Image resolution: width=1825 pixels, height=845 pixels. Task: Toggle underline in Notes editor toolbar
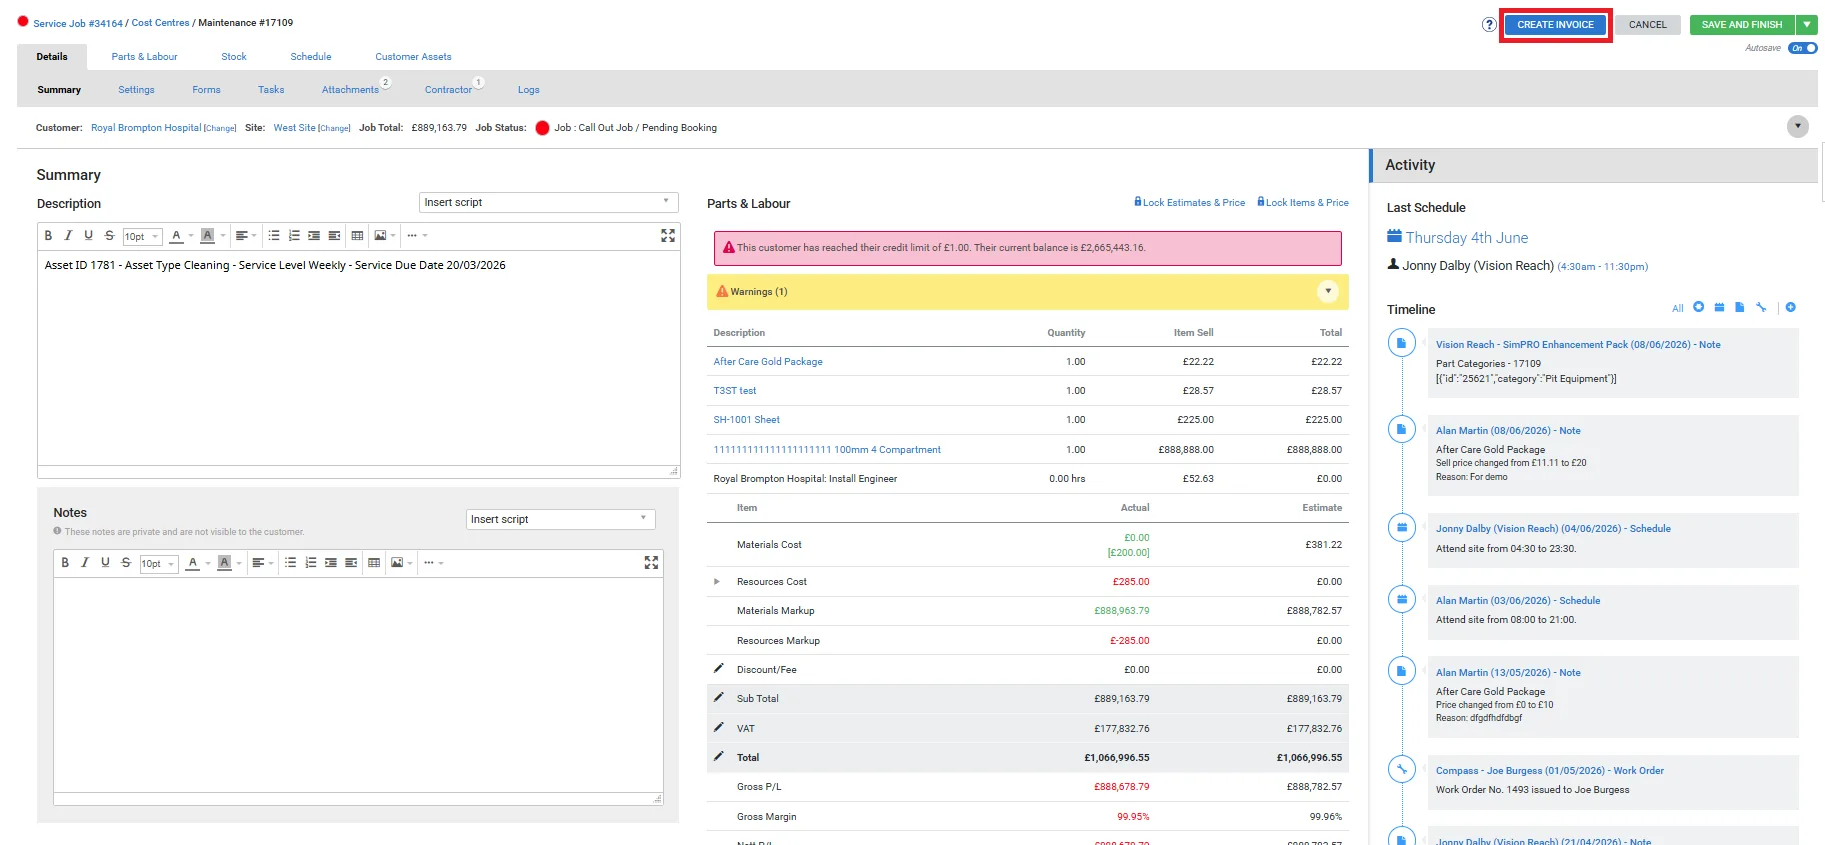pos(105,563)
